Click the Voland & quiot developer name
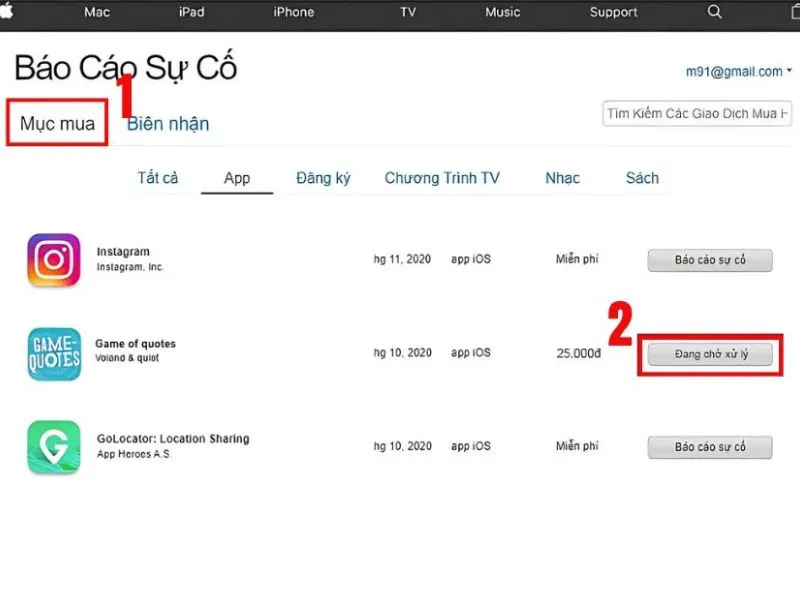 coord(127,358)
